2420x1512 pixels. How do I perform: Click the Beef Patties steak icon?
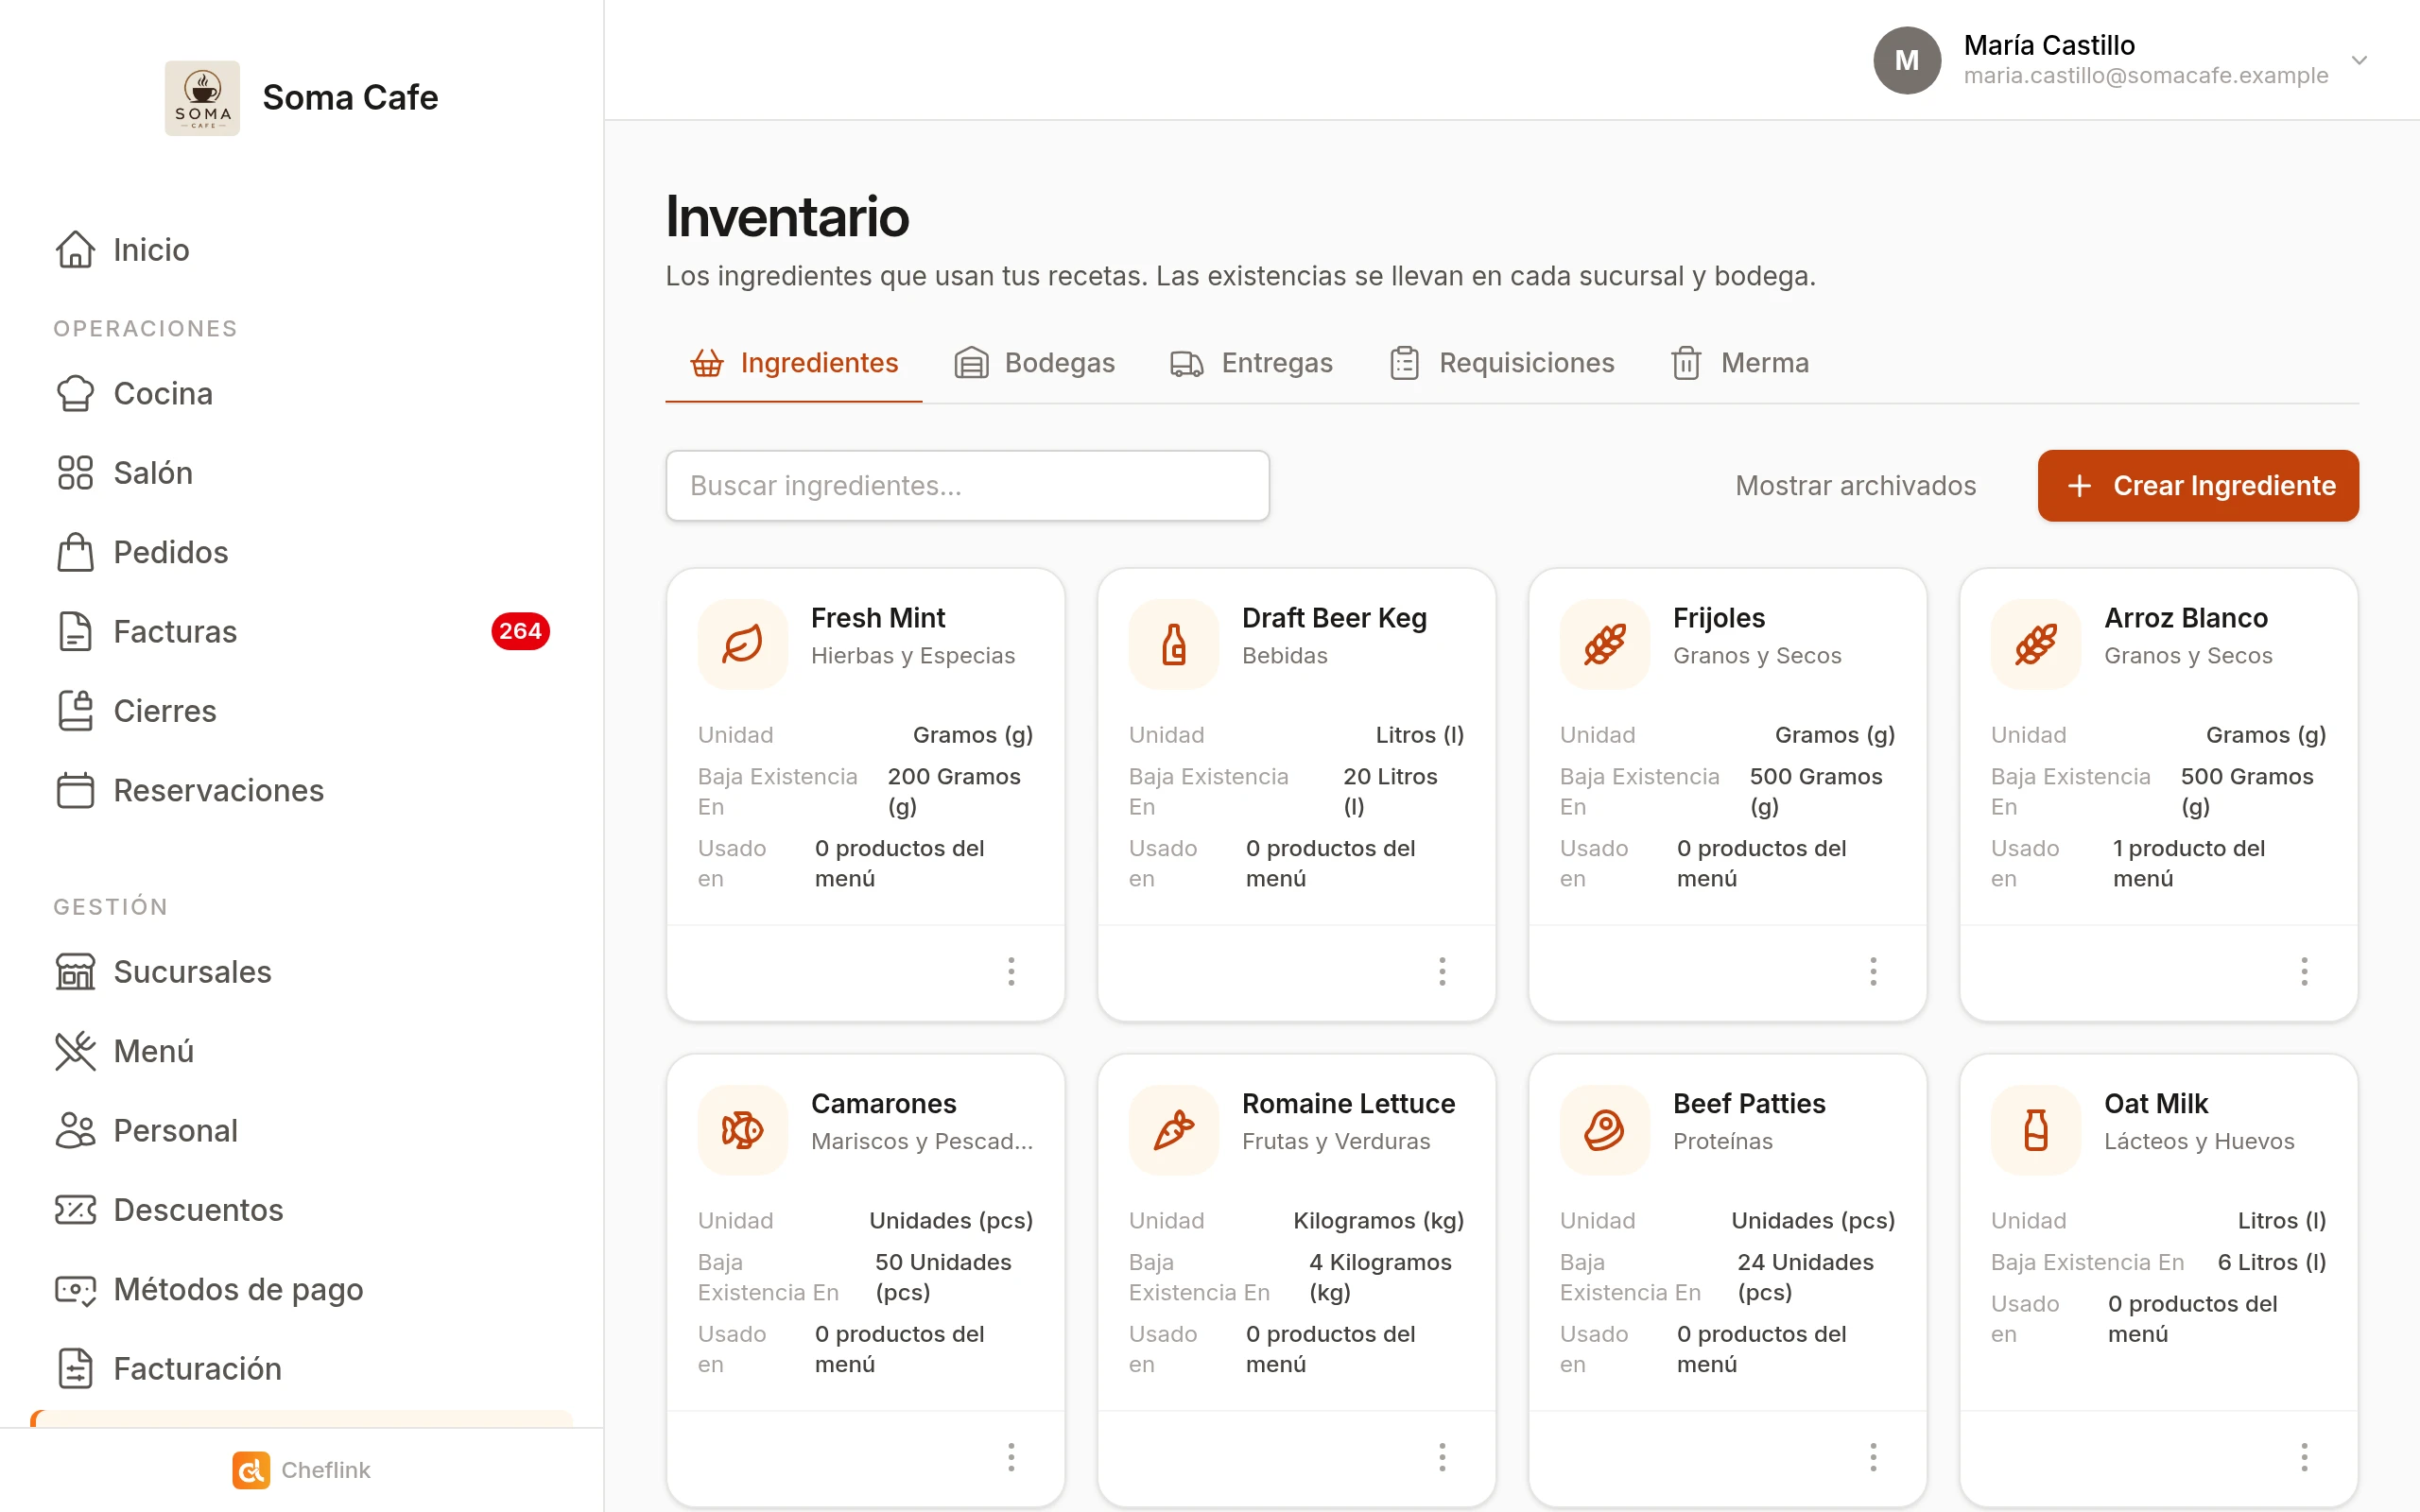tap(1605, 1130)
